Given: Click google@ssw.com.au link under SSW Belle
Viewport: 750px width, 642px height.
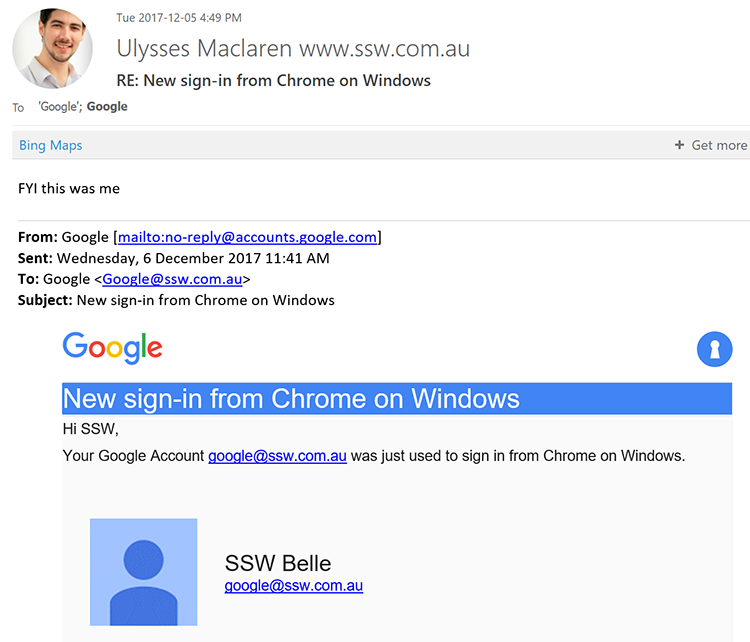Looking at the screenshot, I should pos(293,586).
